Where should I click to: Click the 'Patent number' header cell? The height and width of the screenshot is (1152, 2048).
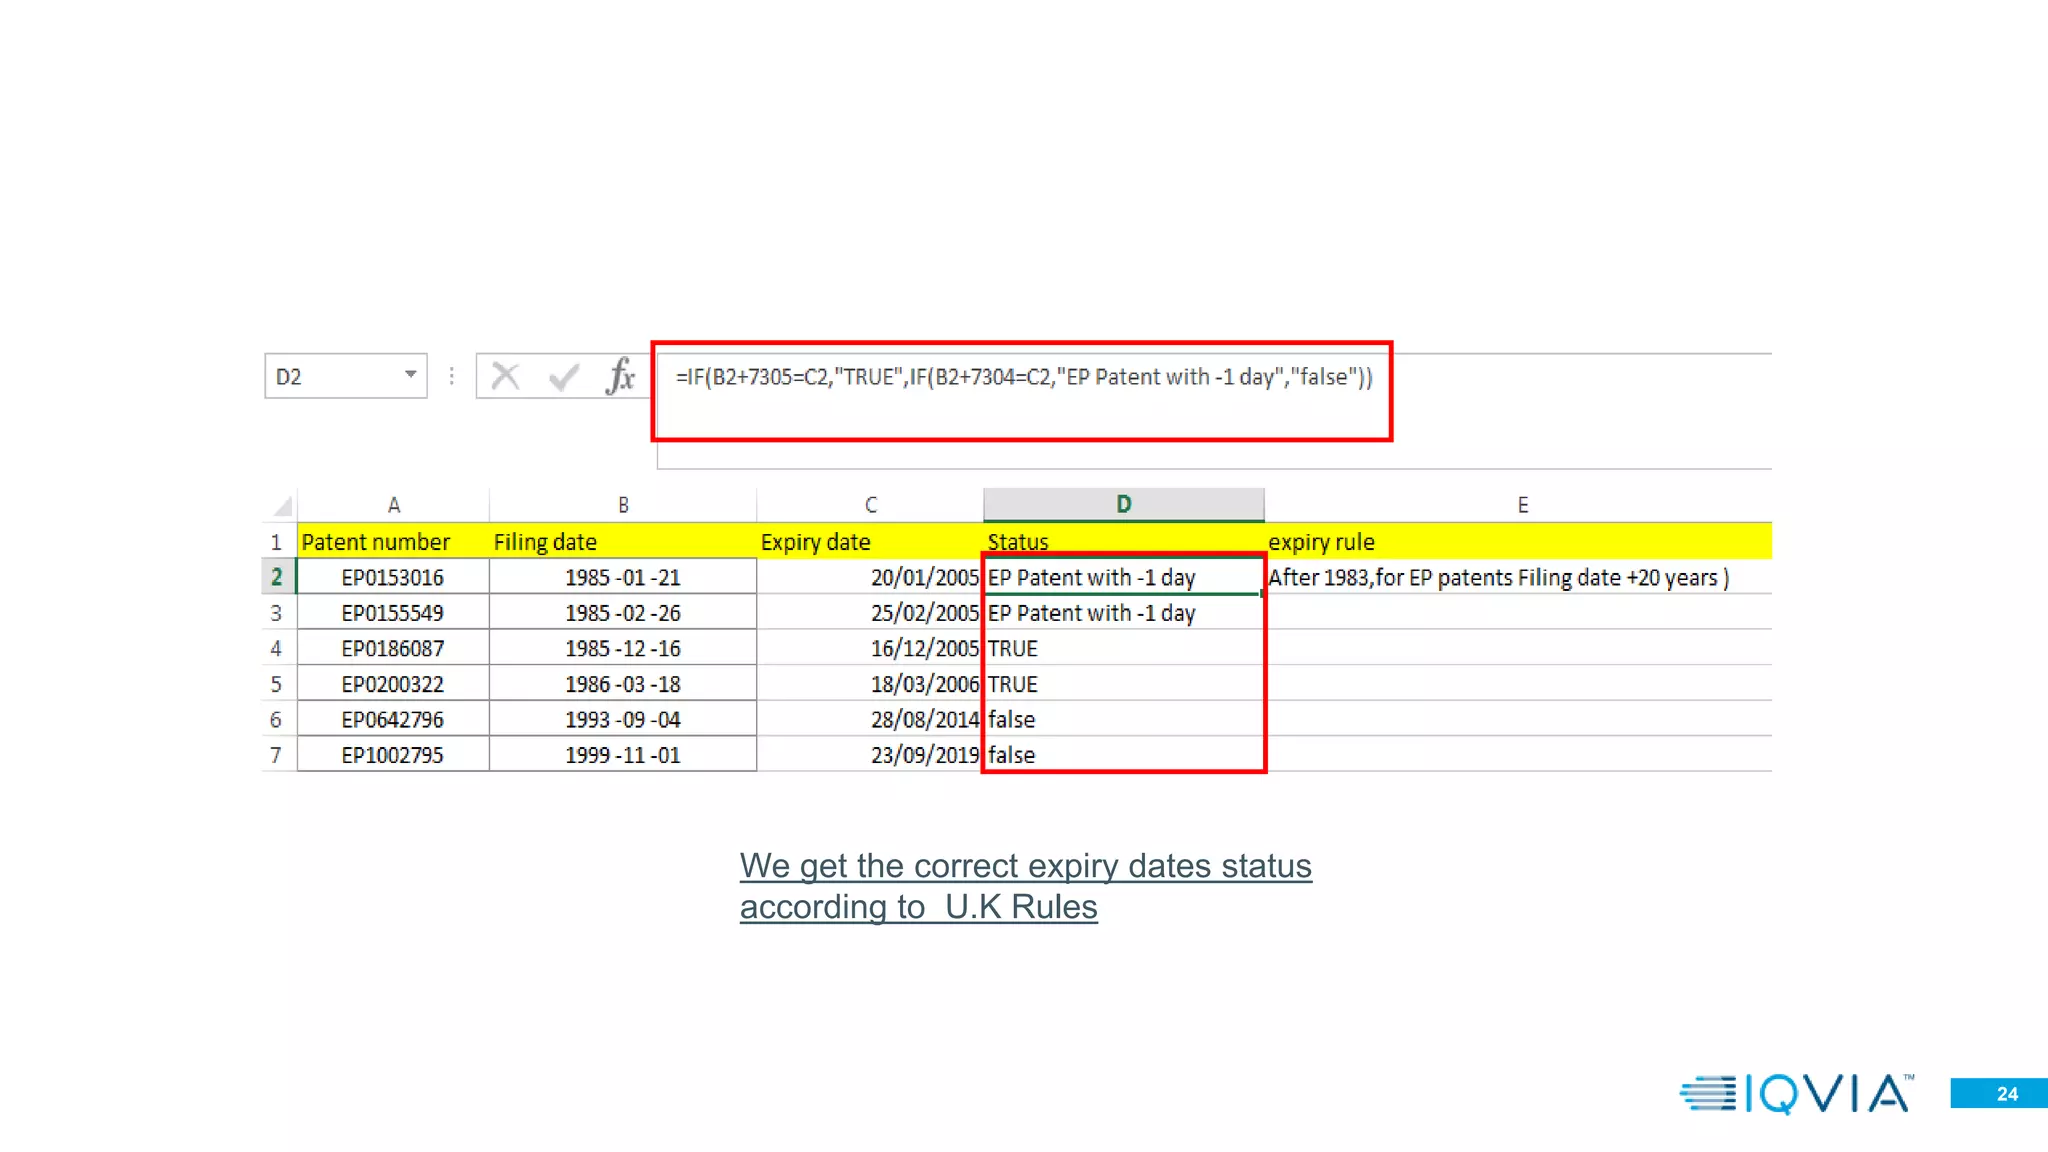[x=393, y=542]
